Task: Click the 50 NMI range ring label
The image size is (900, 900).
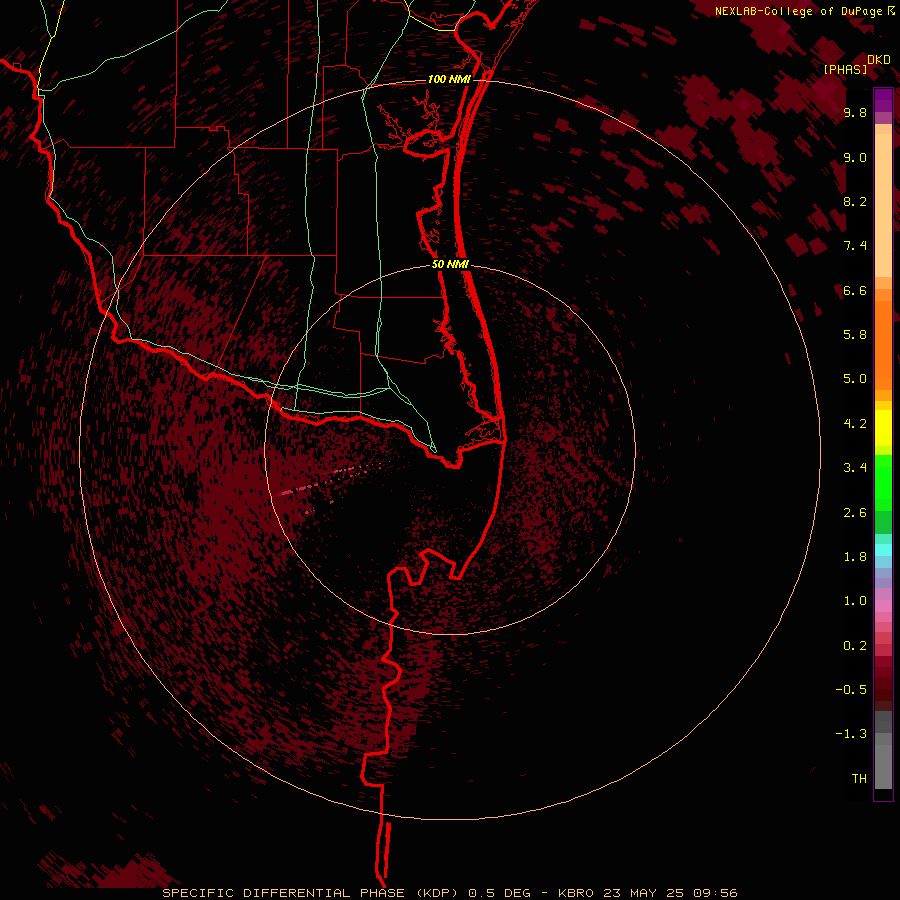Action: 450,264
